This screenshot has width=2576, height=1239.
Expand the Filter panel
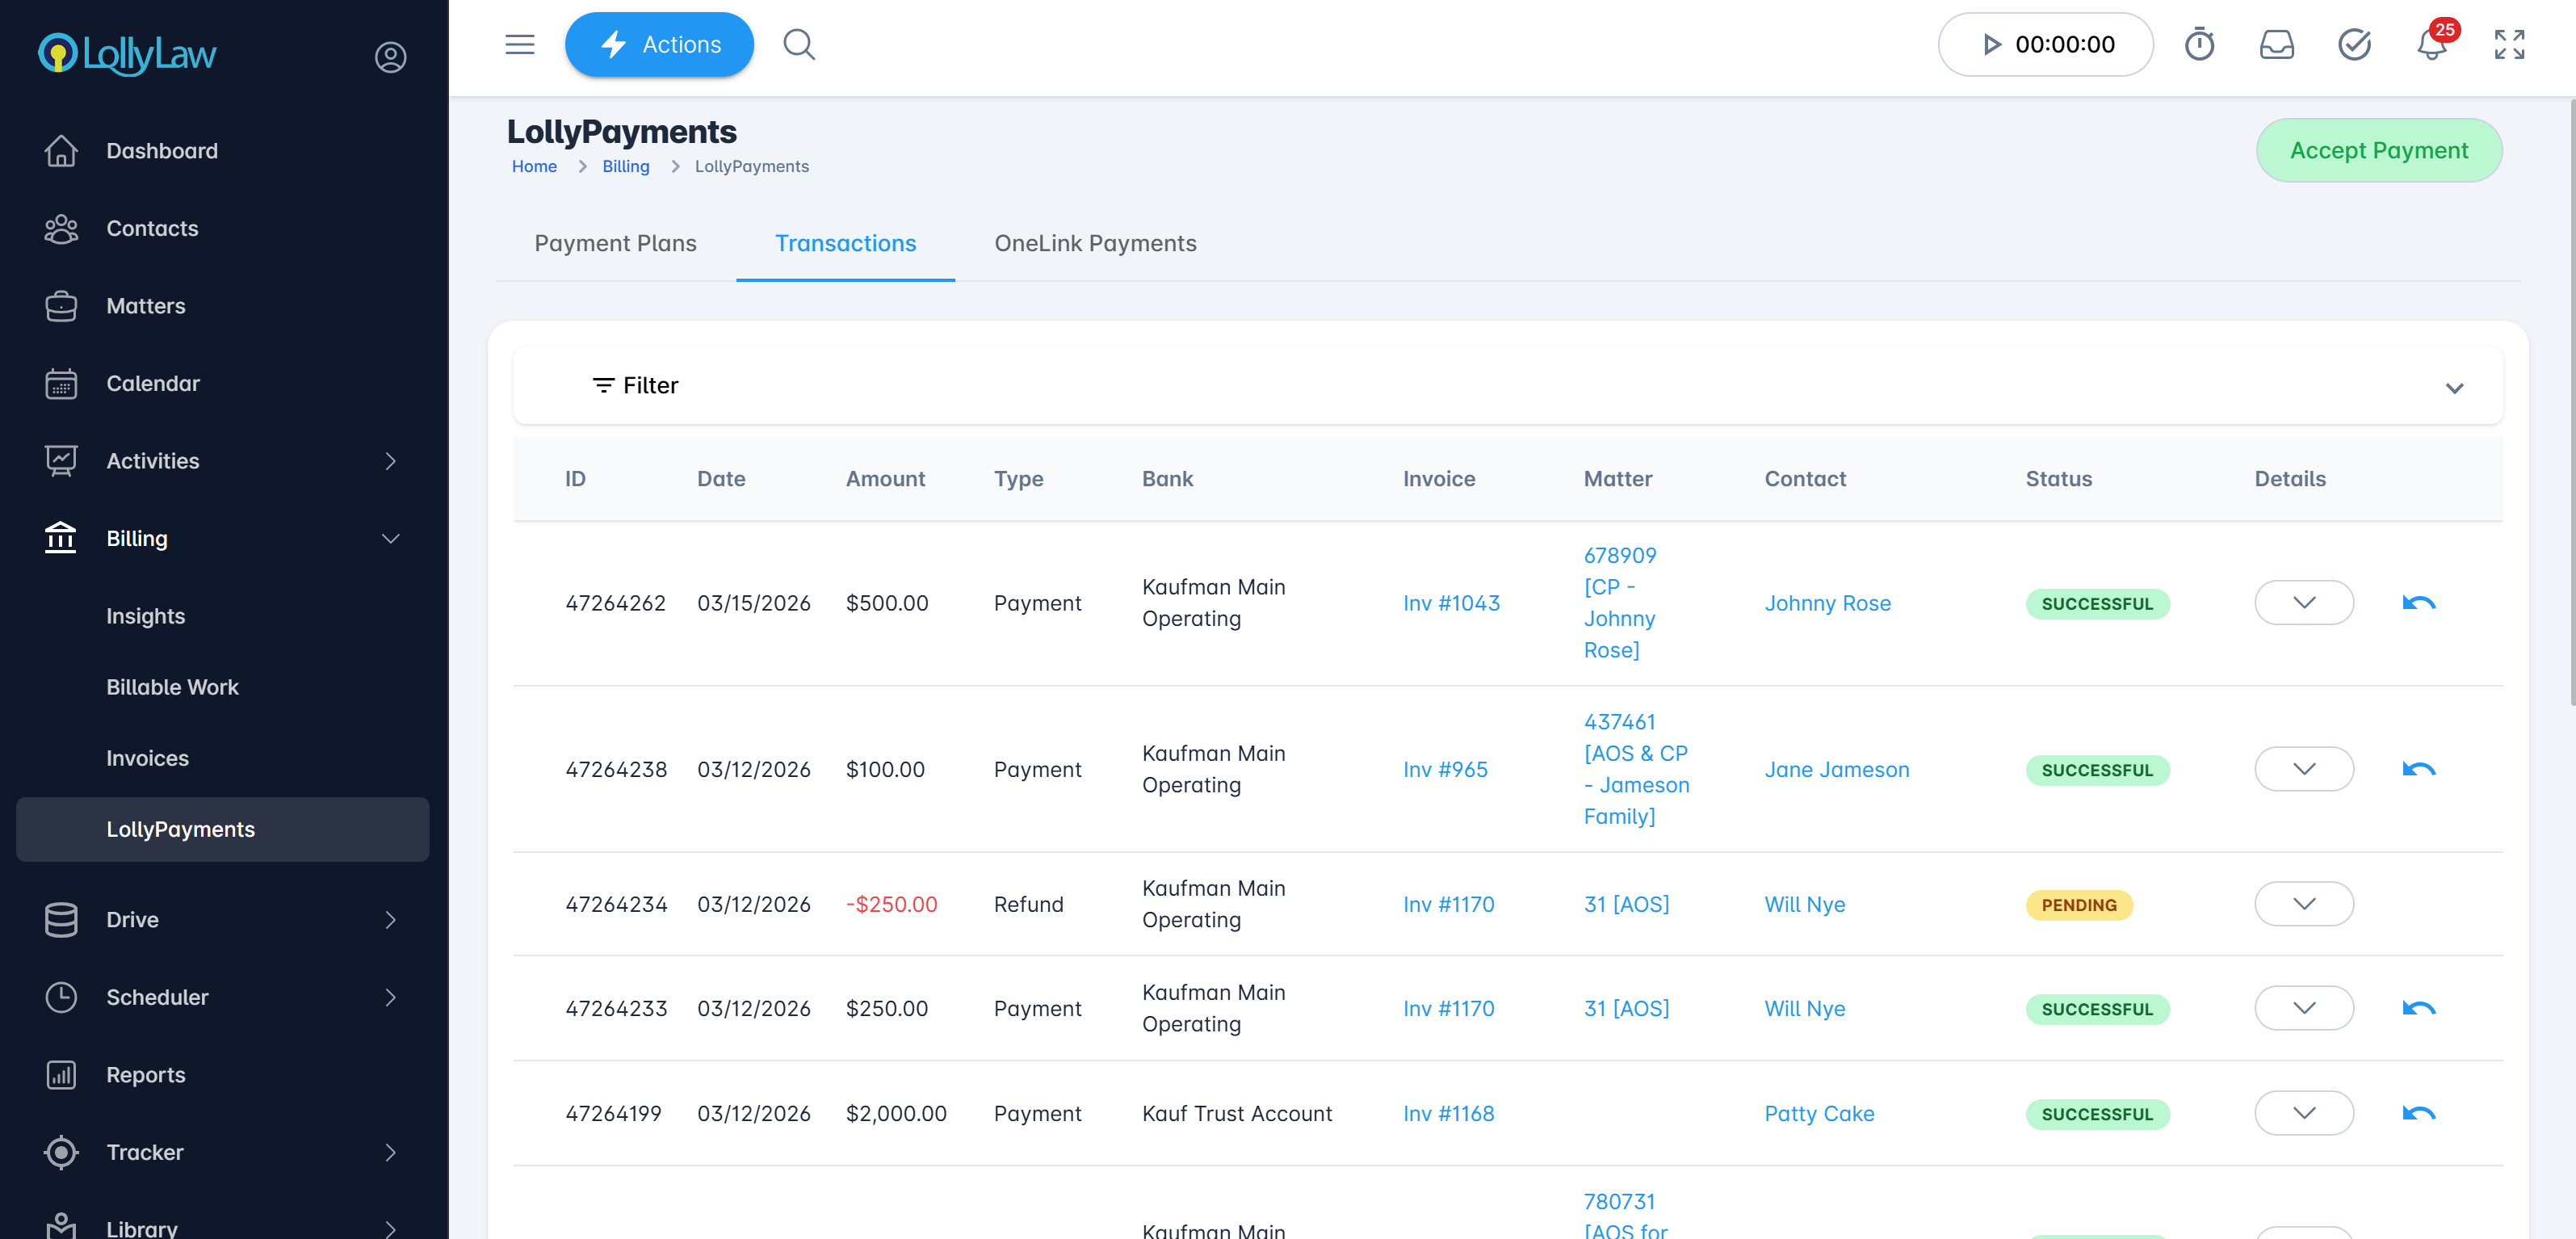point(2453,387)
